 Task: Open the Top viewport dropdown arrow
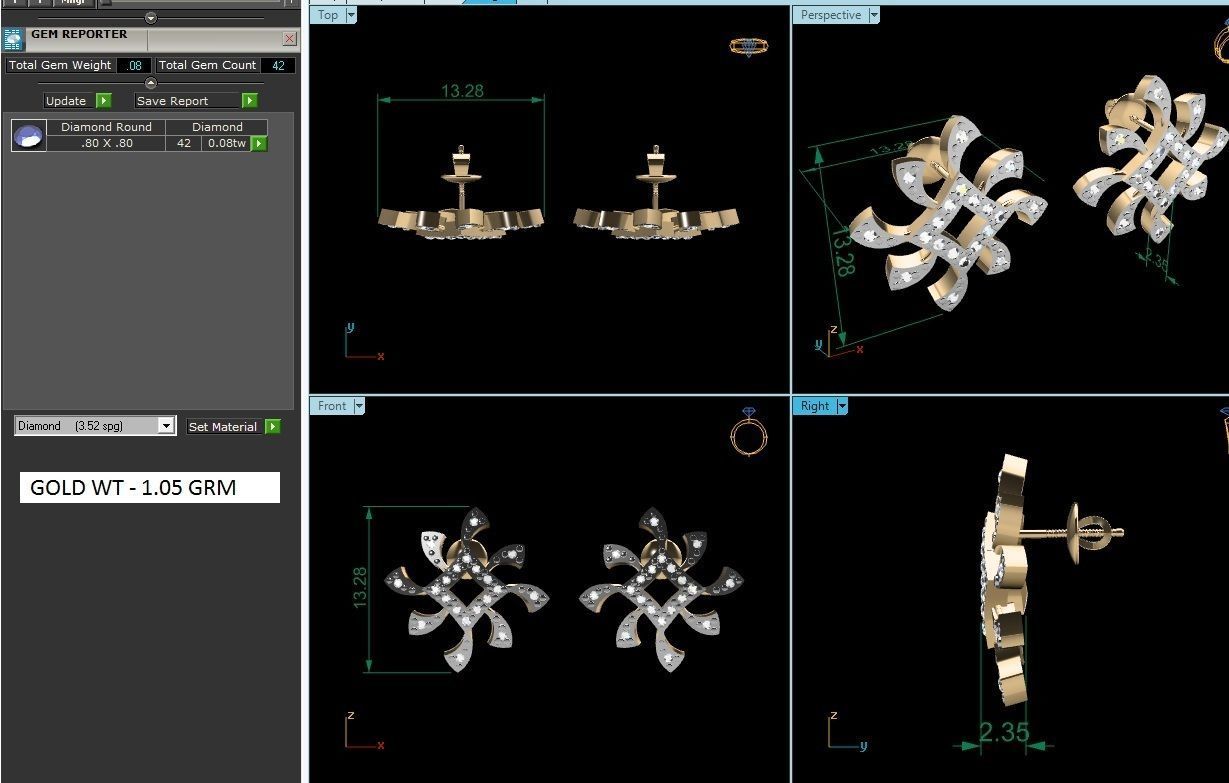(351, 15)
